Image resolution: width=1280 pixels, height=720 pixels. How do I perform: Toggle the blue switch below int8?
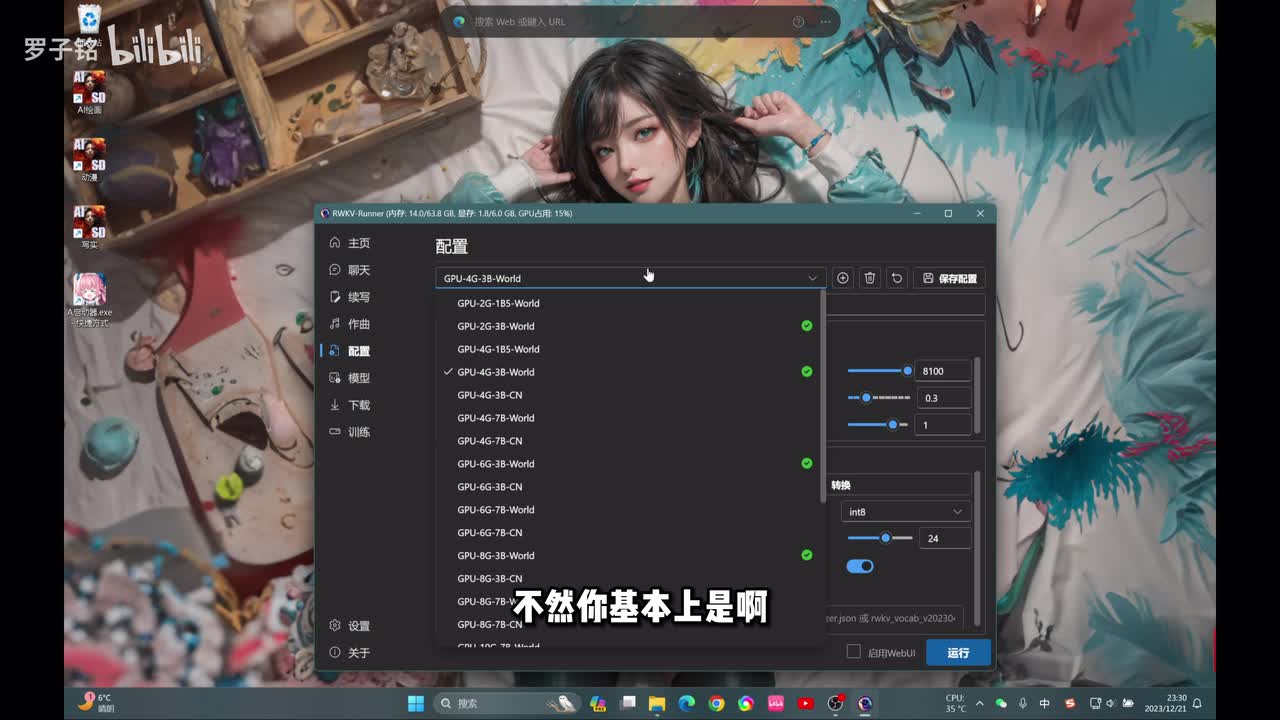[860, 566]
